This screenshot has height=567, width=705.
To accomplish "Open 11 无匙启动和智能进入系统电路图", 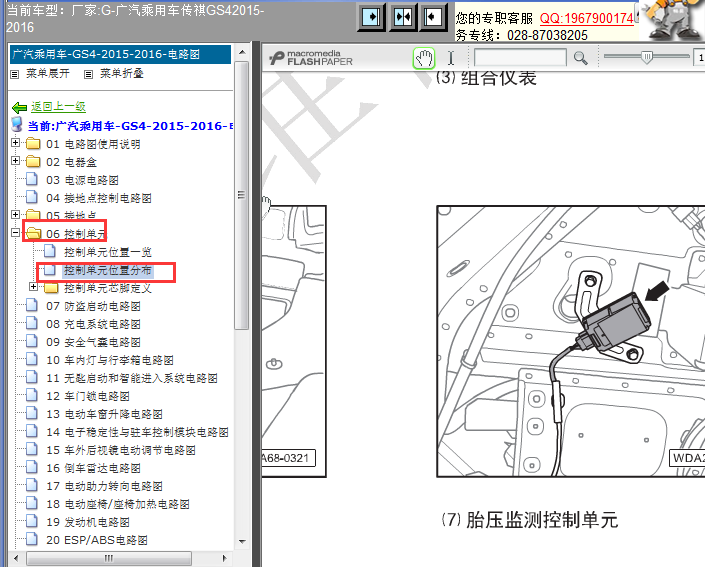I will coord(132,378).
